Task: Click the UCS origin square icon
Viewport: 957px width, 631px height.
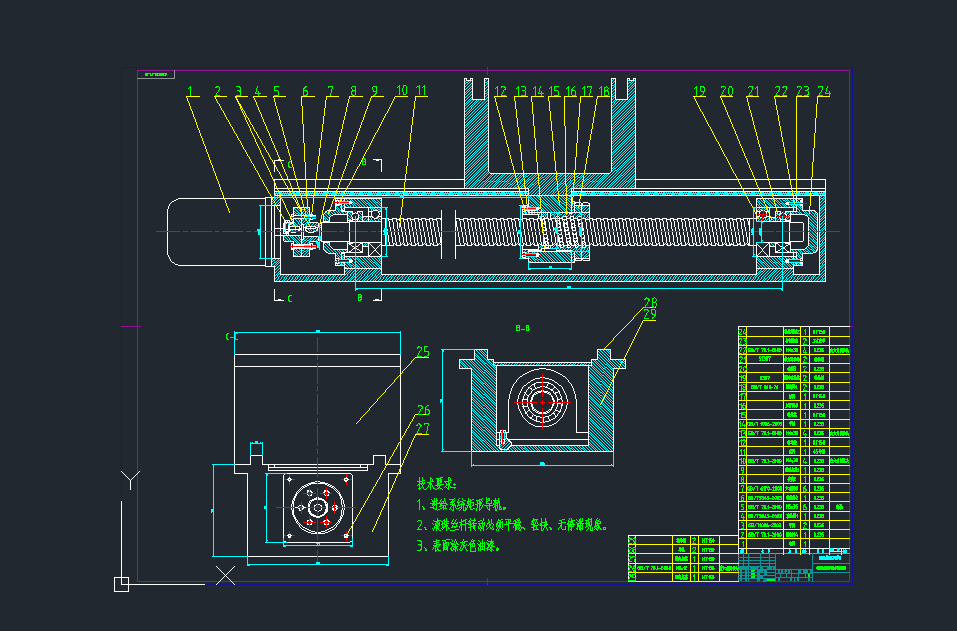Action: (x=121, y=584)
